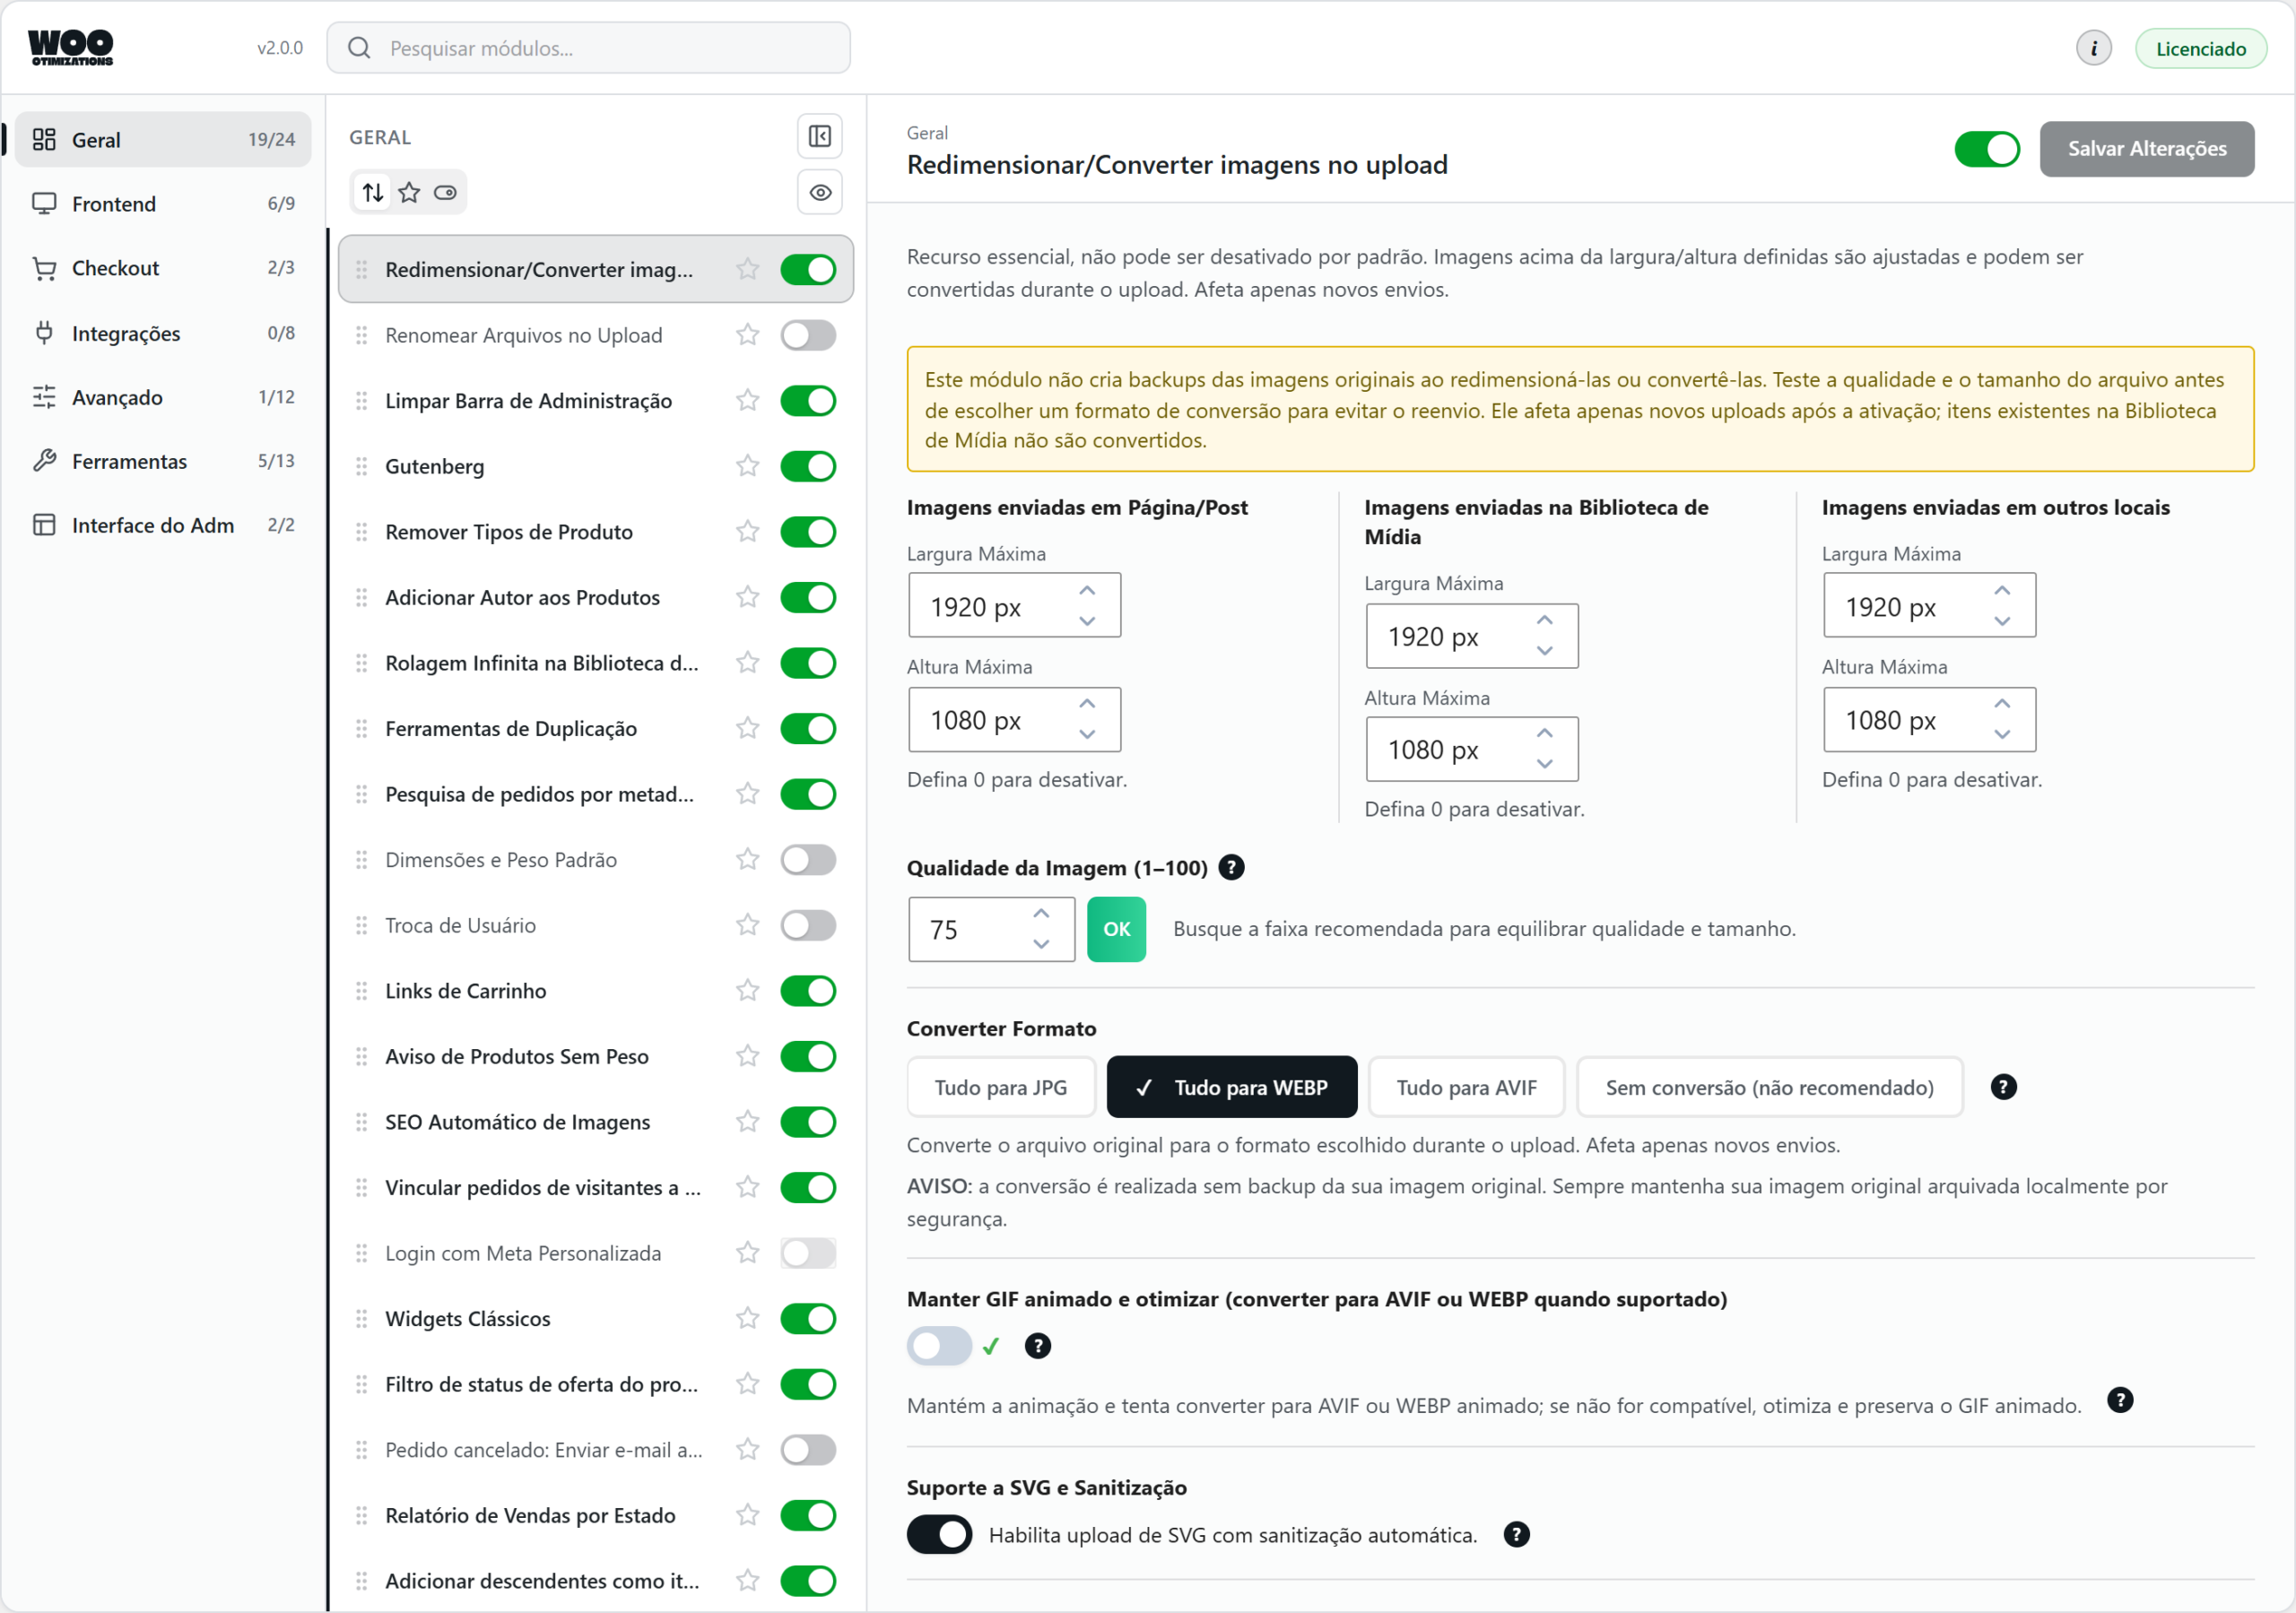Turn on Dimensões e Peso Padrão toggle
This screenshot has width=2296, height=1613.
pos(808,860)
